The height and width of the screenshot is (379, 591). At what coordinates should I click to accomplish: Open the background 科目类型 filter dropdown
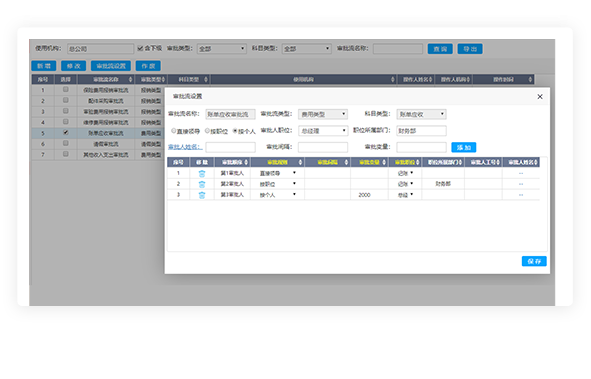tap(307, 49)
